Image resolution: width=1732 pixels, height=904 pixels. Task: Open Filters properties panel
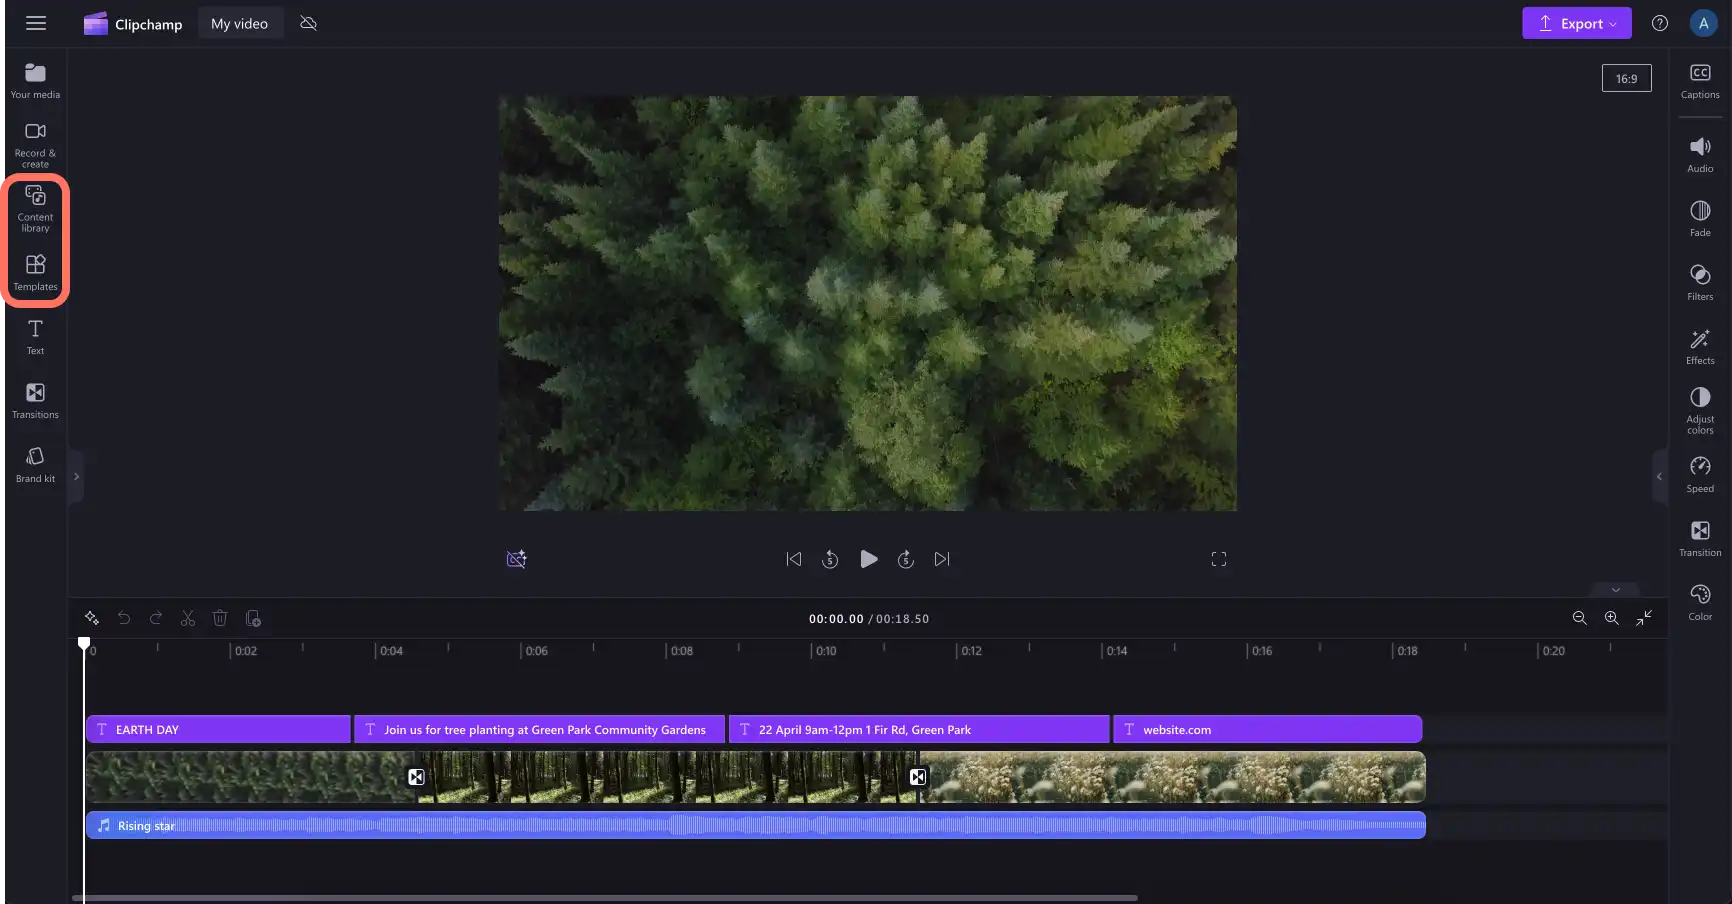point(1700,283)
